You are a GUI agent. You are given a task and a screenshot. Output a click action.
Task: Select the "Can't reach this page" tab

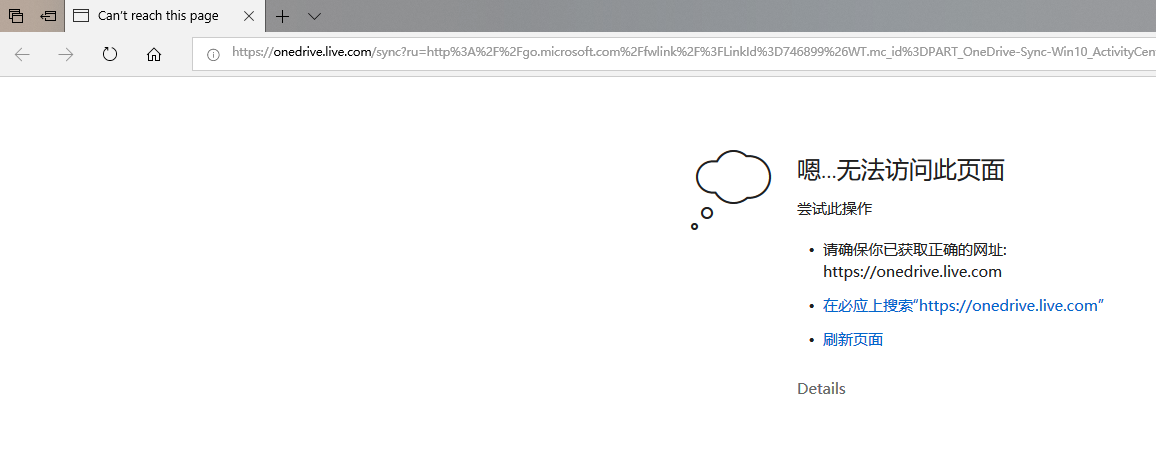pyautogui.click(x=158, y=15)
